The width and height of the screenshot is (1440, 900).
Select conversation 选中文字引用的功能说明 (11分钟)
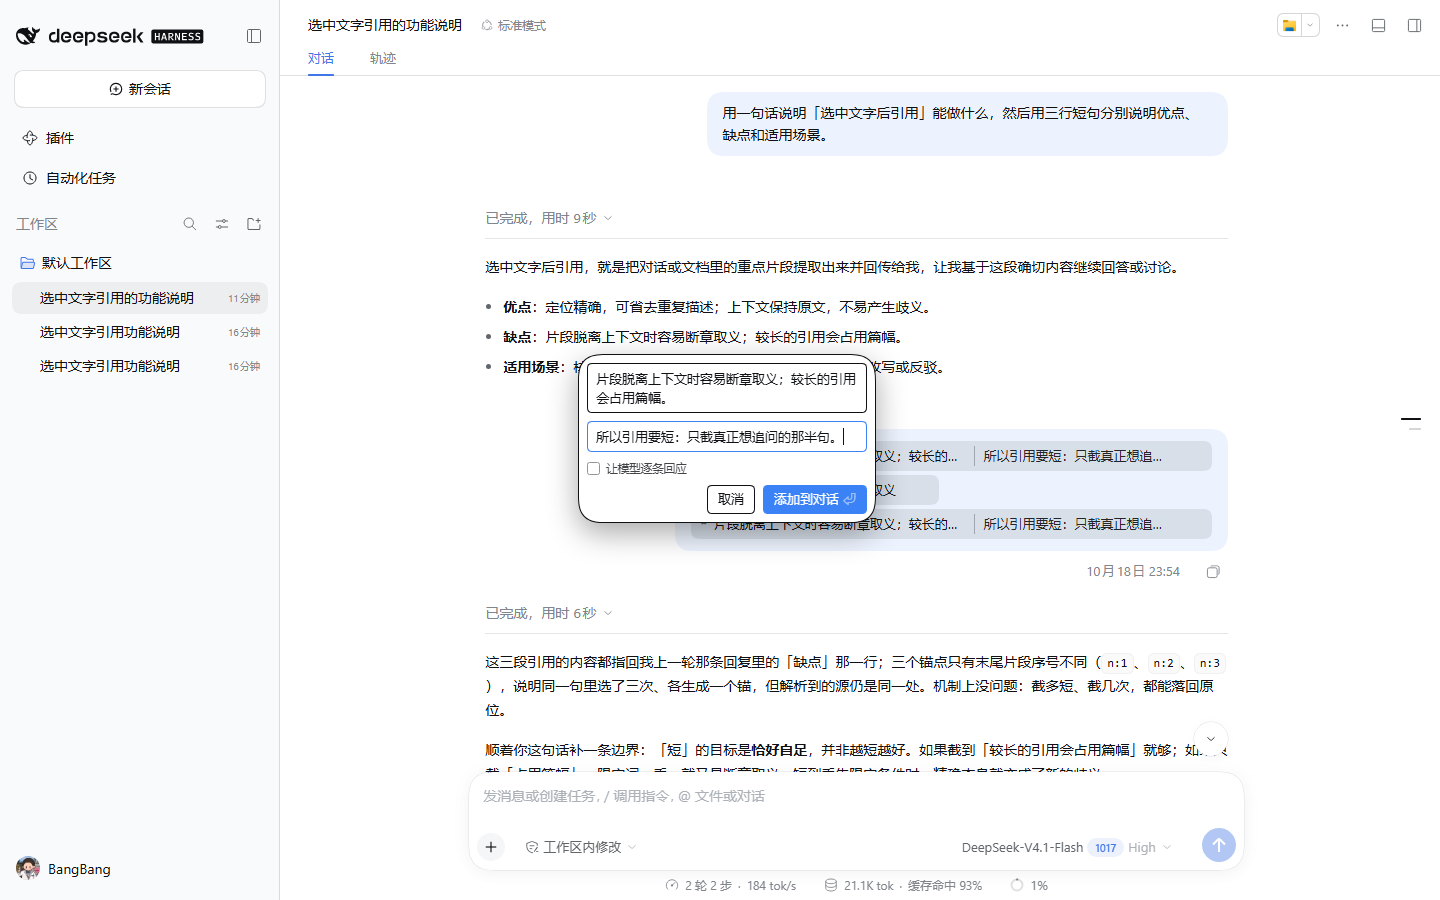140,298
